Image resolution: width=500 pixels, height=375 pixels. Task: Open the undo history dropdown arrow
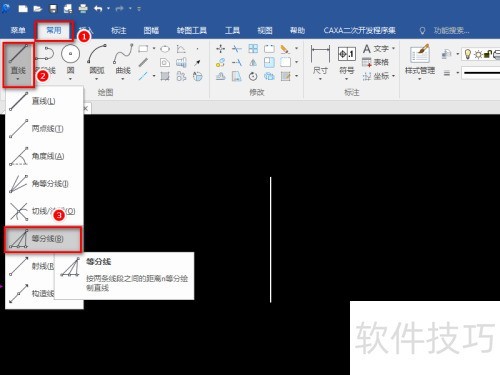click(x=108, y=8)
